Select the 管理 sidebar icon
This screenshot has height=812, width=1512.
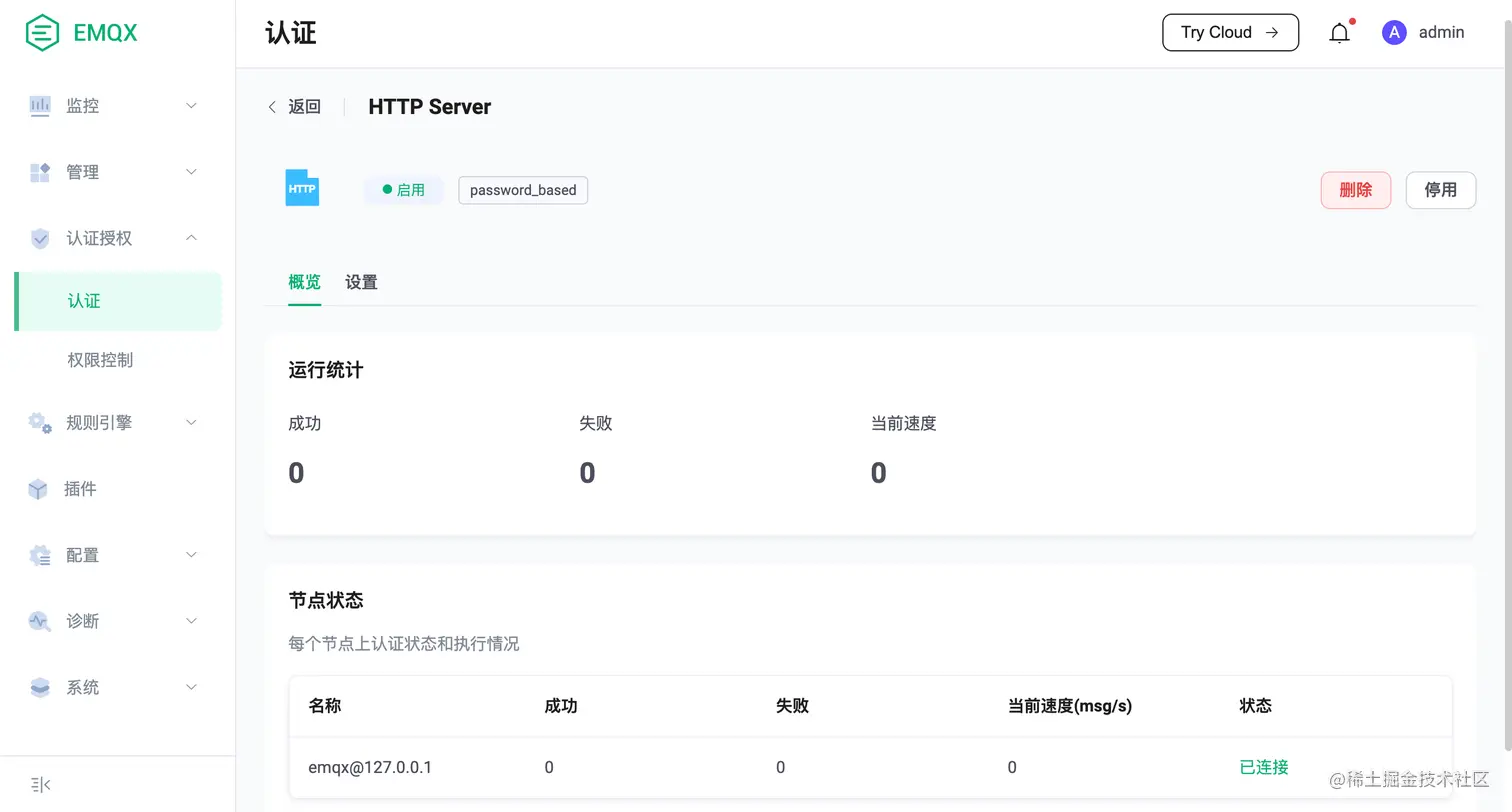click(40, 171)
